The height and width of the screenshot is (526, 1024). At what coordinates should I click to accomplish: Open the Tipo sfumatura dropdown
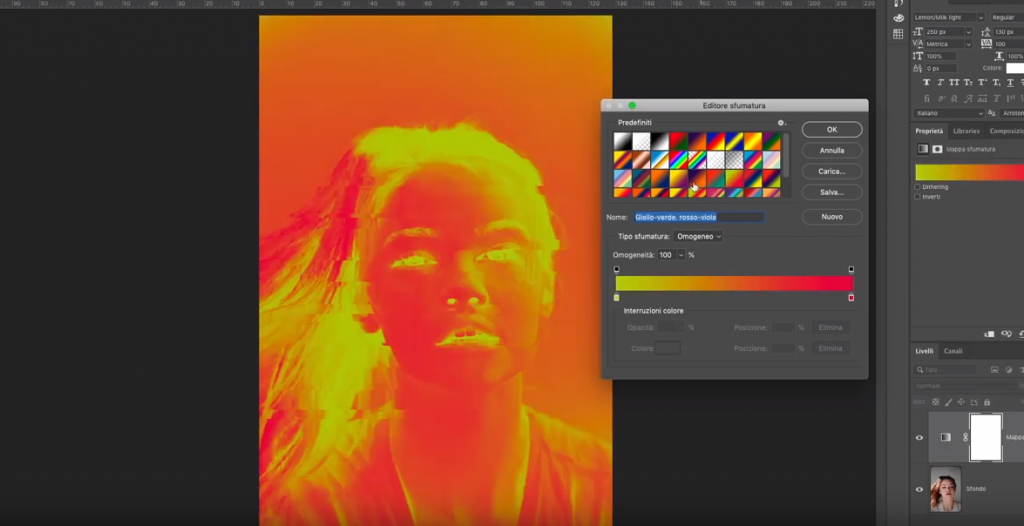coord(698,236)
